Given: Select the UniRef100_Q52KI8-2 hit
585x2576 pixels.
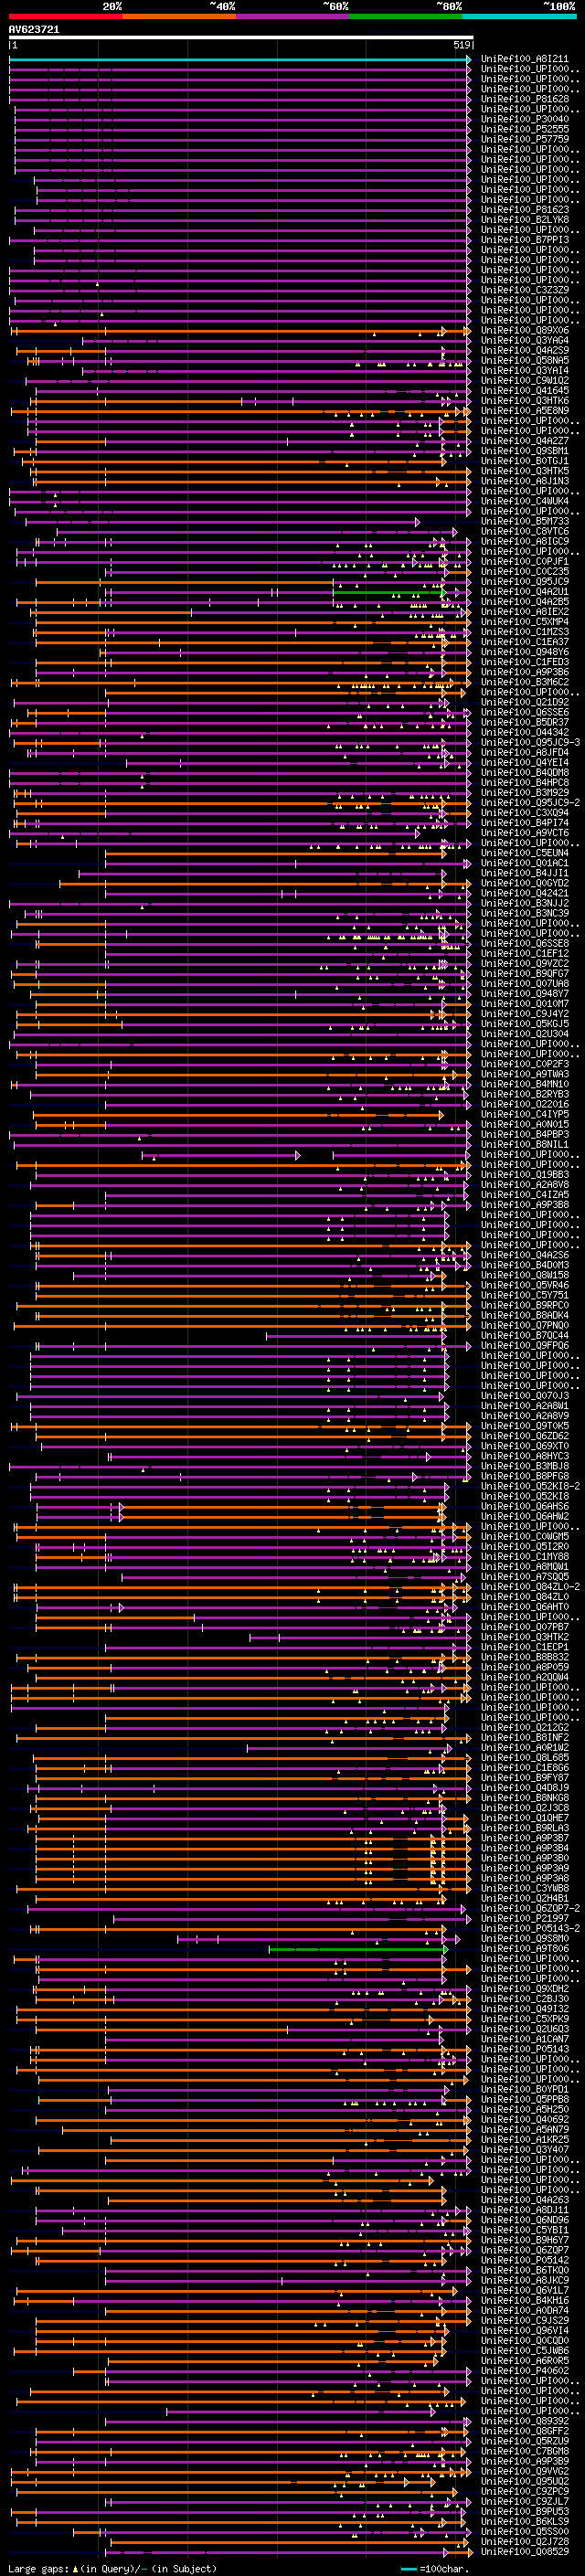Looking at the screenshot, I should 531,1486.
